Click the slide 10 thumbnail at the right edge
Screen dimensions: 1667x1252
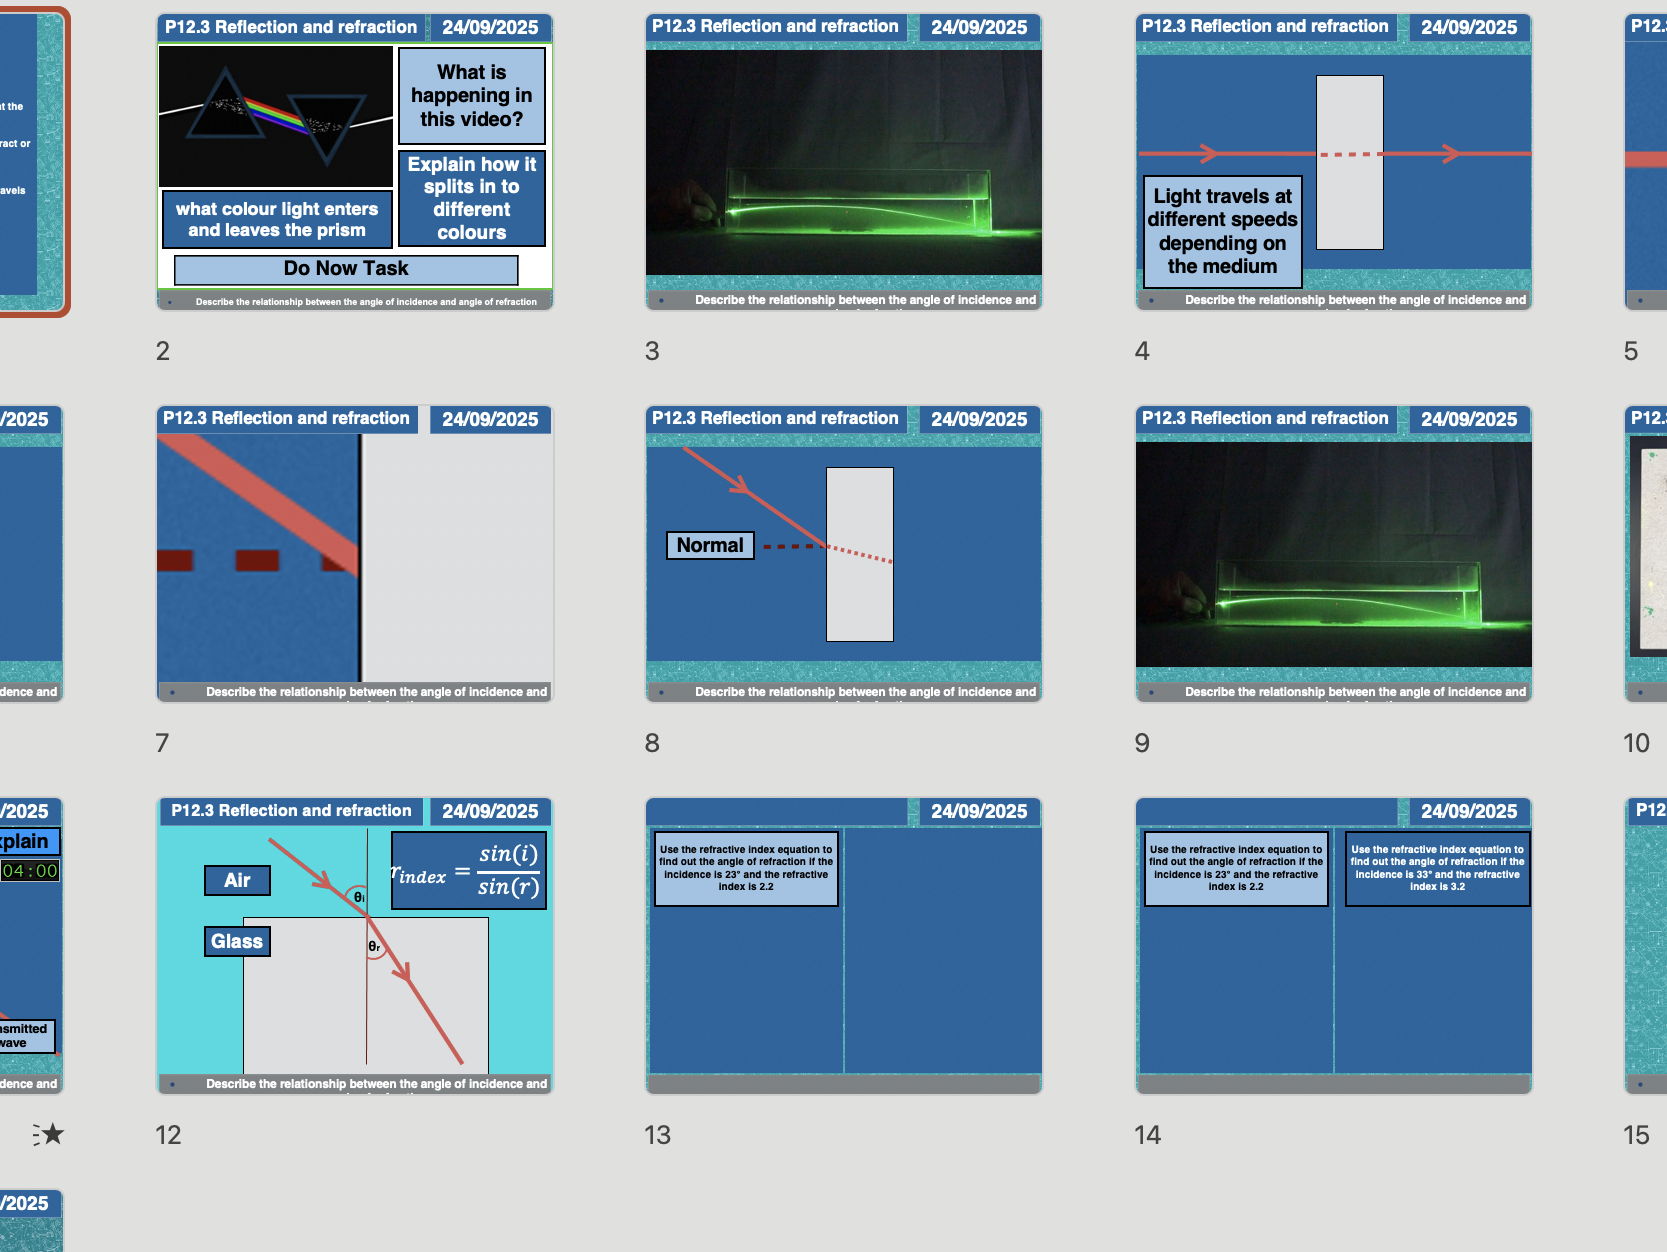point(1645,552)
